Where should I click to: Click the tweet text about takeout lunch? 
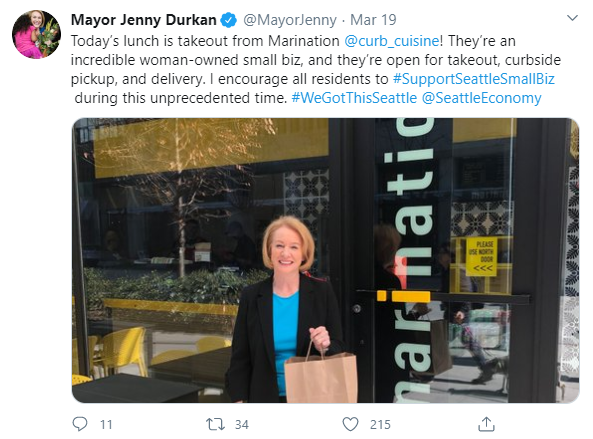pos(314,70)
